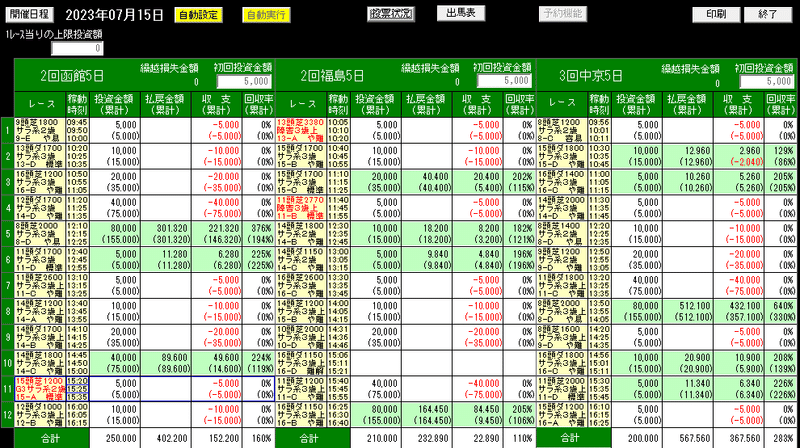Screen dimensions: 800x448
Task: Click 福島 total payout 232,890
Action: click(427, 438)
